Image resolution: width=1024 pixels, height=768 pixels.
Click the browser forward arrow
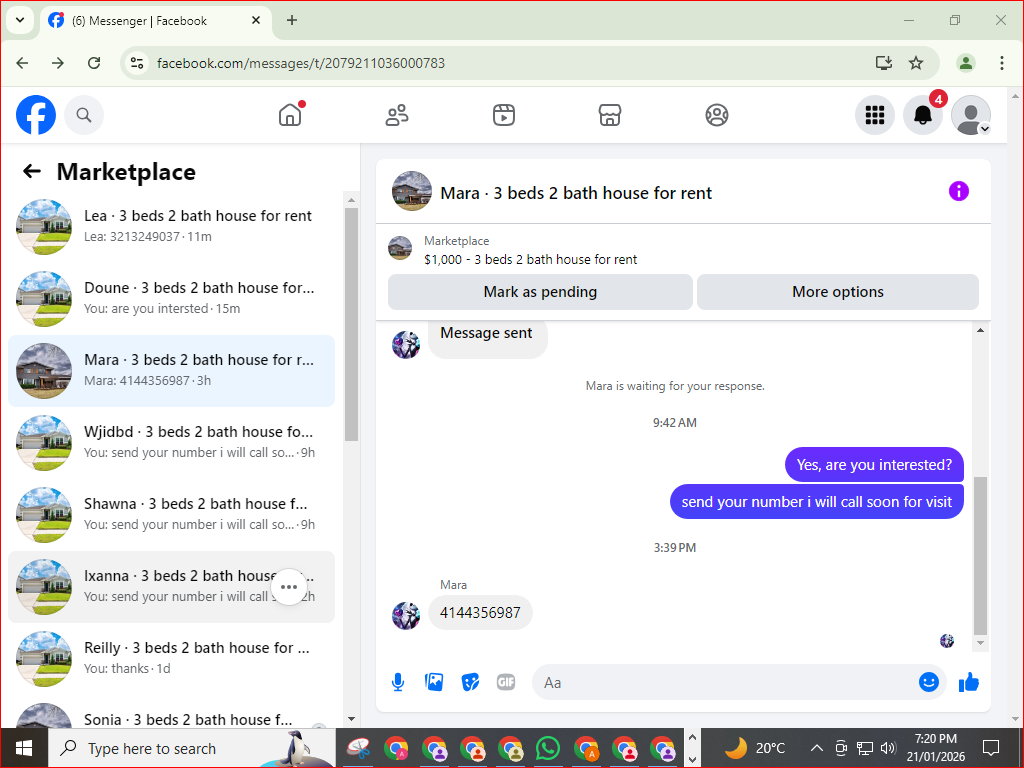pyautogui.click(x=58, y=63)
